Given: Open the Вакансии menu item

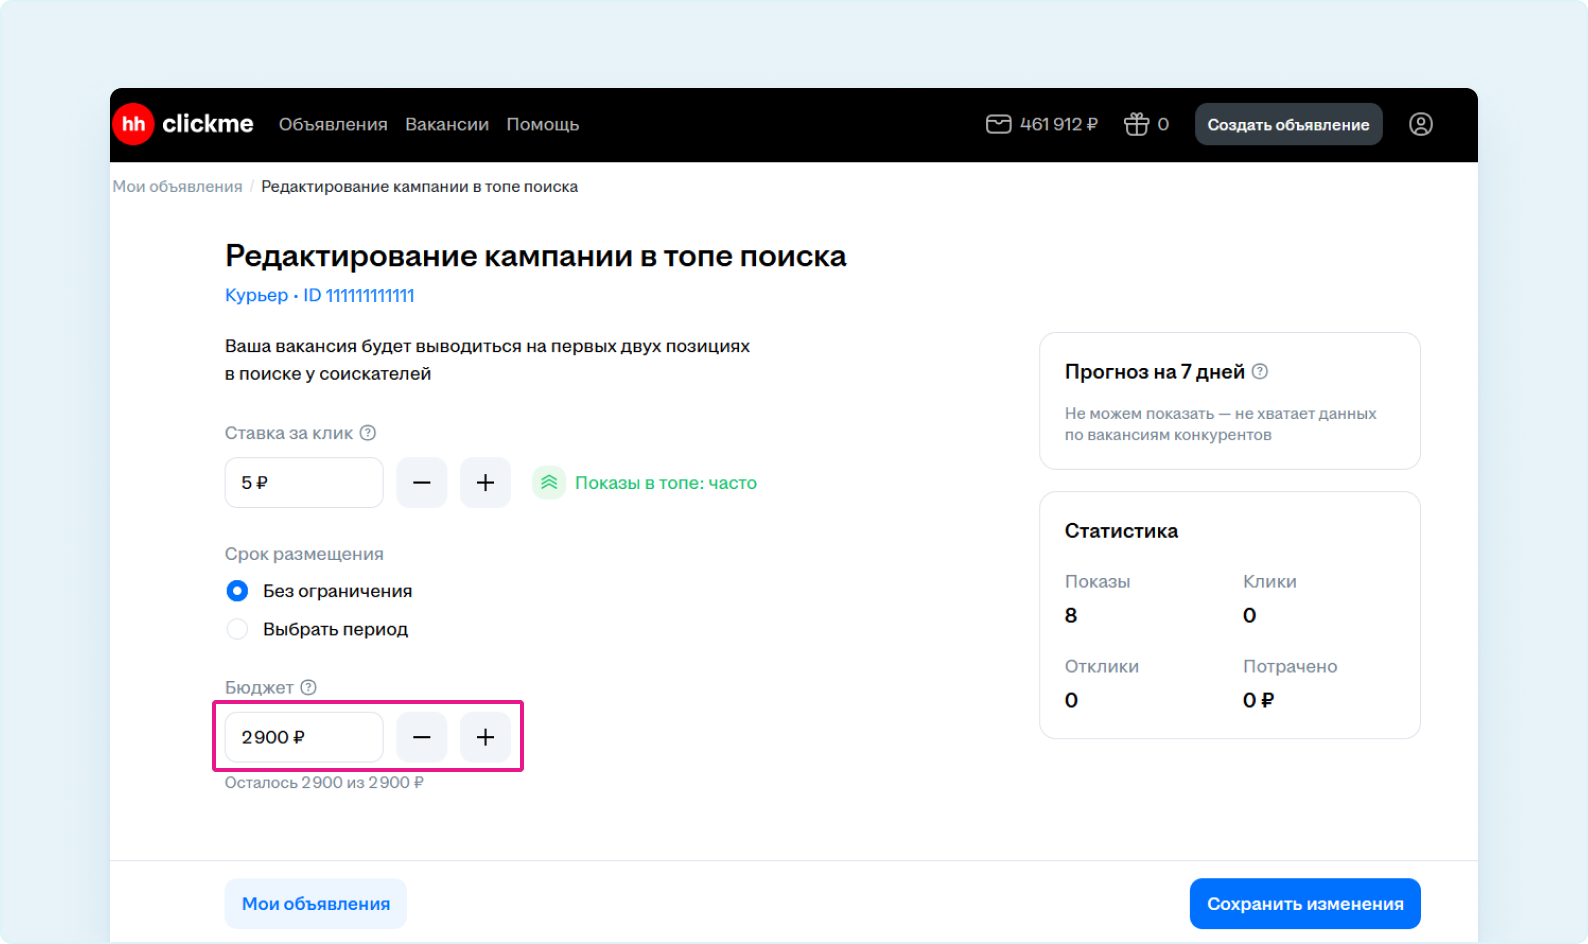Looking at the screenshot, I should (x=447, y=124).
